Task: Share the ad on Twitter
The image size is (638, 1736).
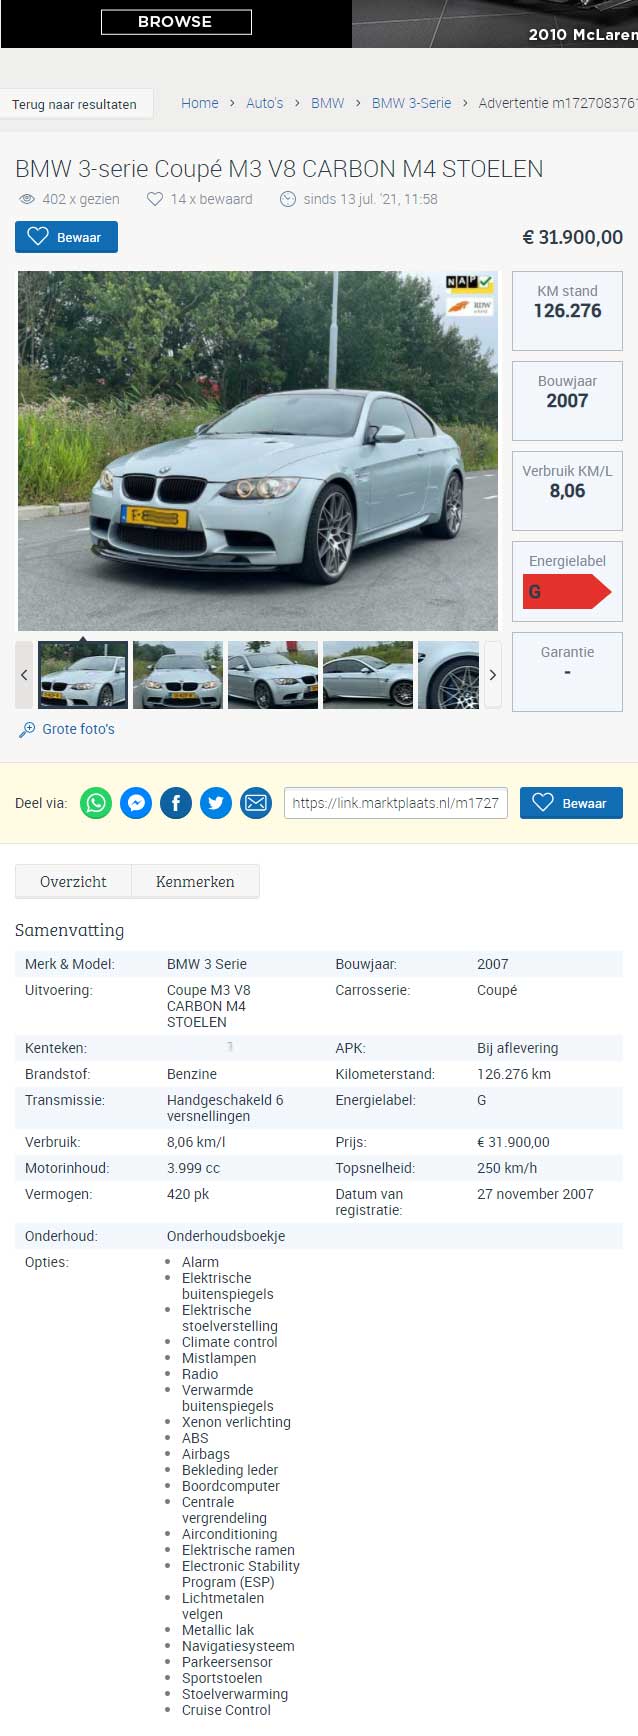Action: [x=216, y=803]
